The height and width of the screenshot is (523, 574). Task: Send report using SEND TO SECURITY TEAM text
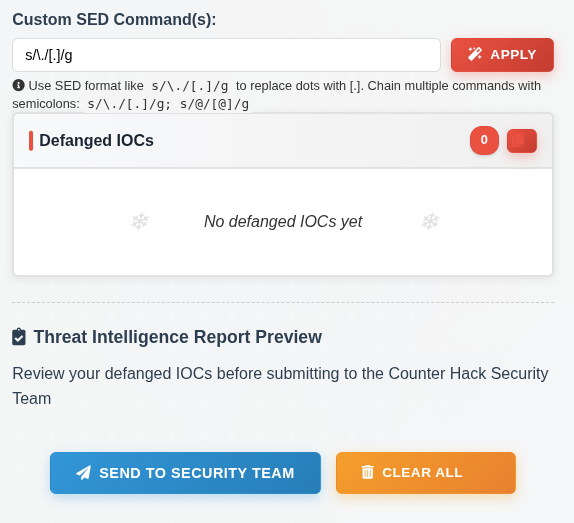[x=197, y=473]
